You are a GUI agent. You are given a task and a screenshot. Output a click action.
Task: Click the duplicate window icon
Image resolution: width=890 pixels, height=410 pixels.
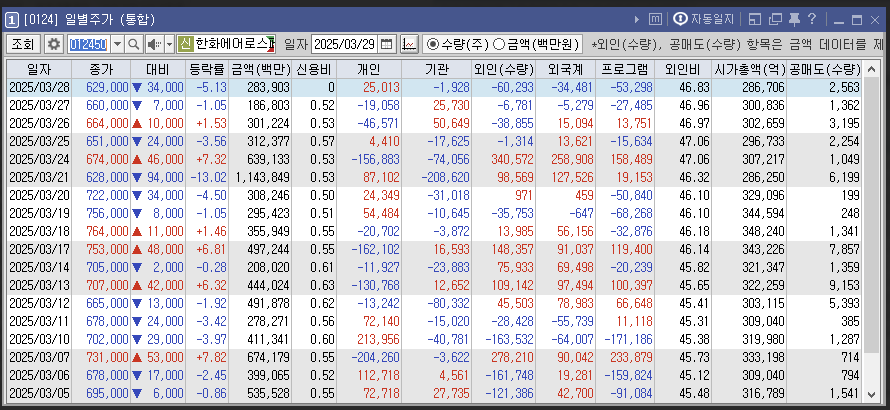click(x=775, y=20)
